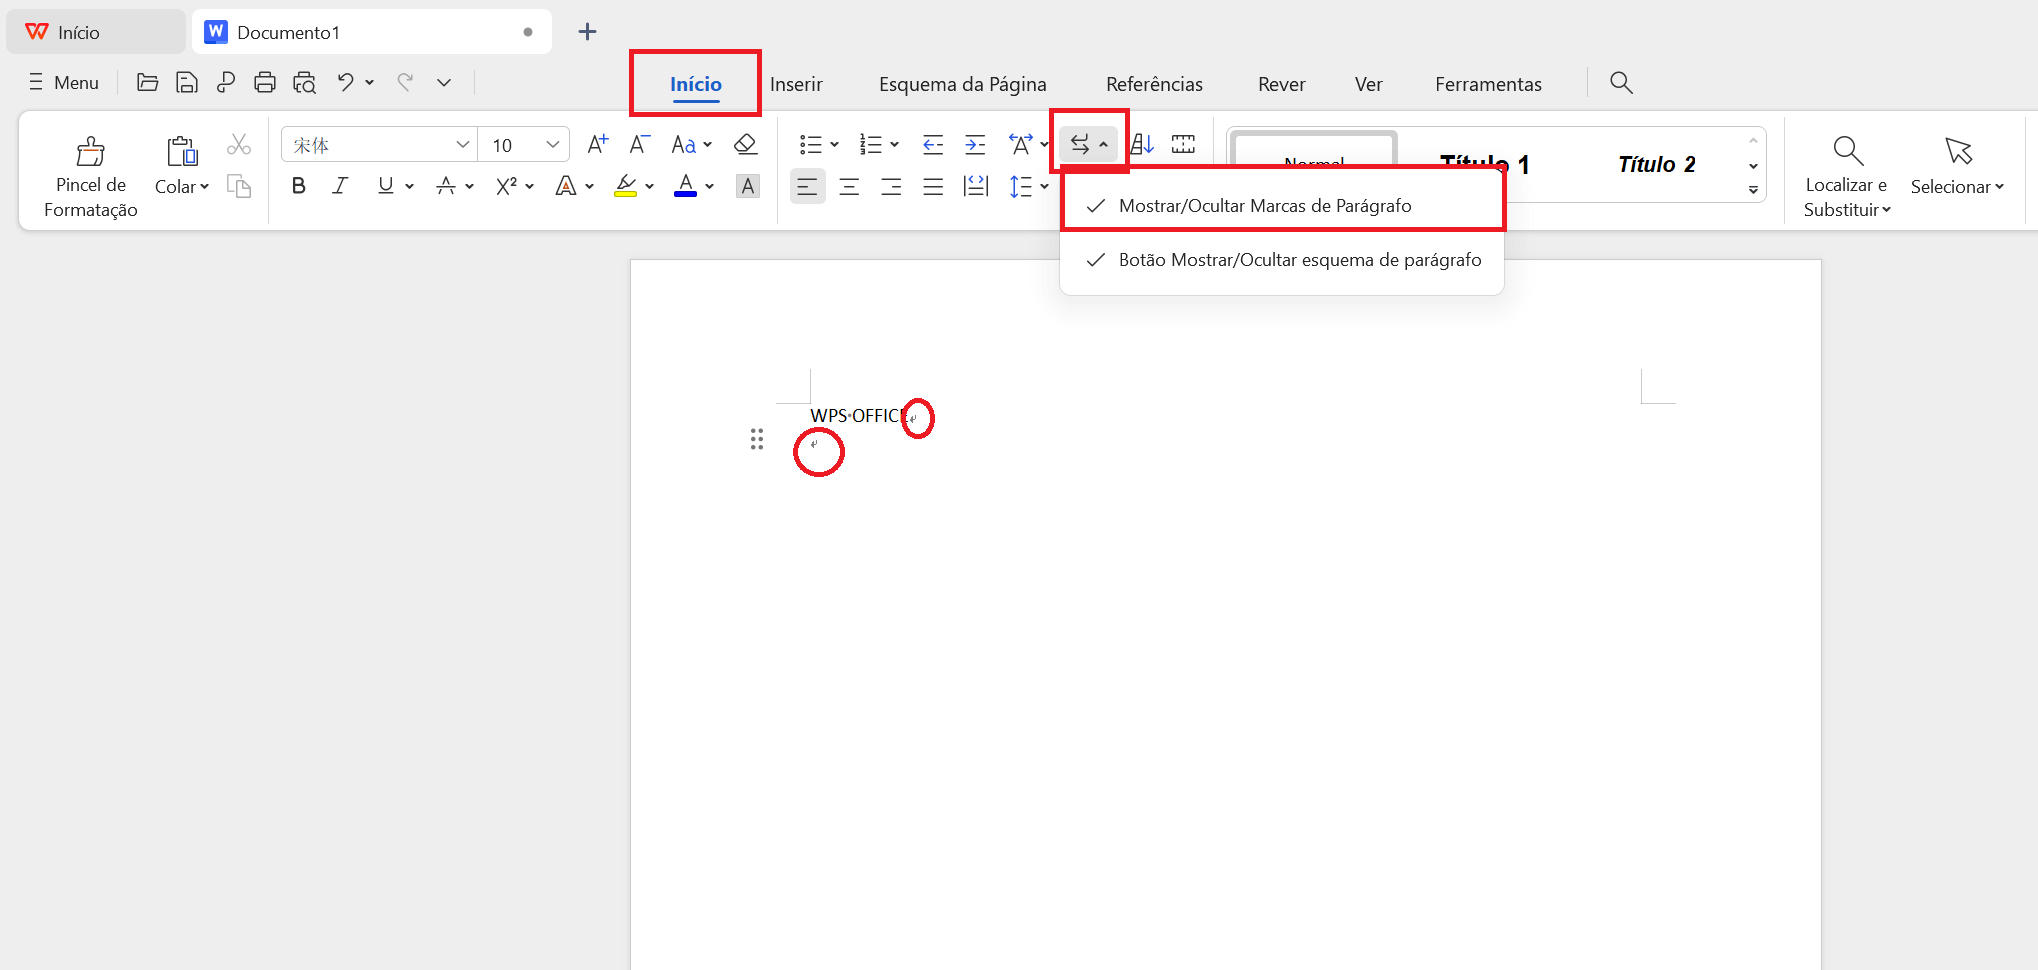Viewport: 2038px width, 970px height.
Task: Expand the Colar paste options arrow
Action: 204,187
